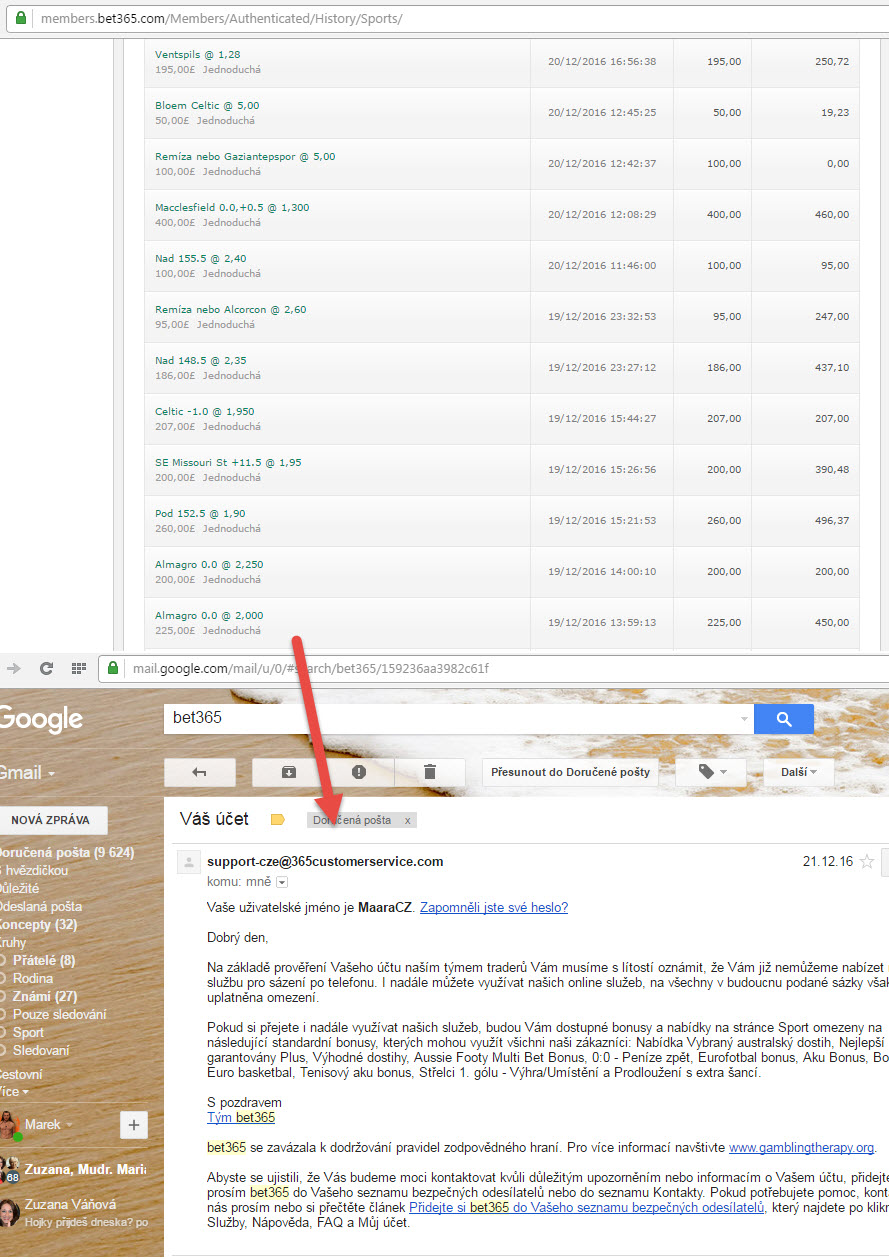
Task: Click the Gmail back-to-results arrow button
Action: pyautogui.click(x=199, y=772)
